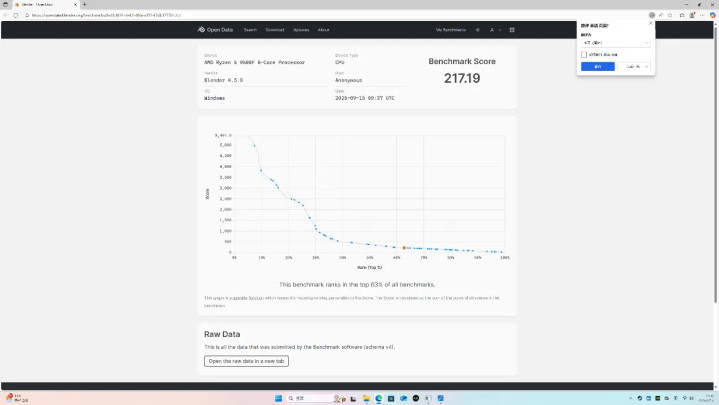This screenshot has width=719, height=405.
Task: Open the browser extensions icon
Action: [682, 15]
